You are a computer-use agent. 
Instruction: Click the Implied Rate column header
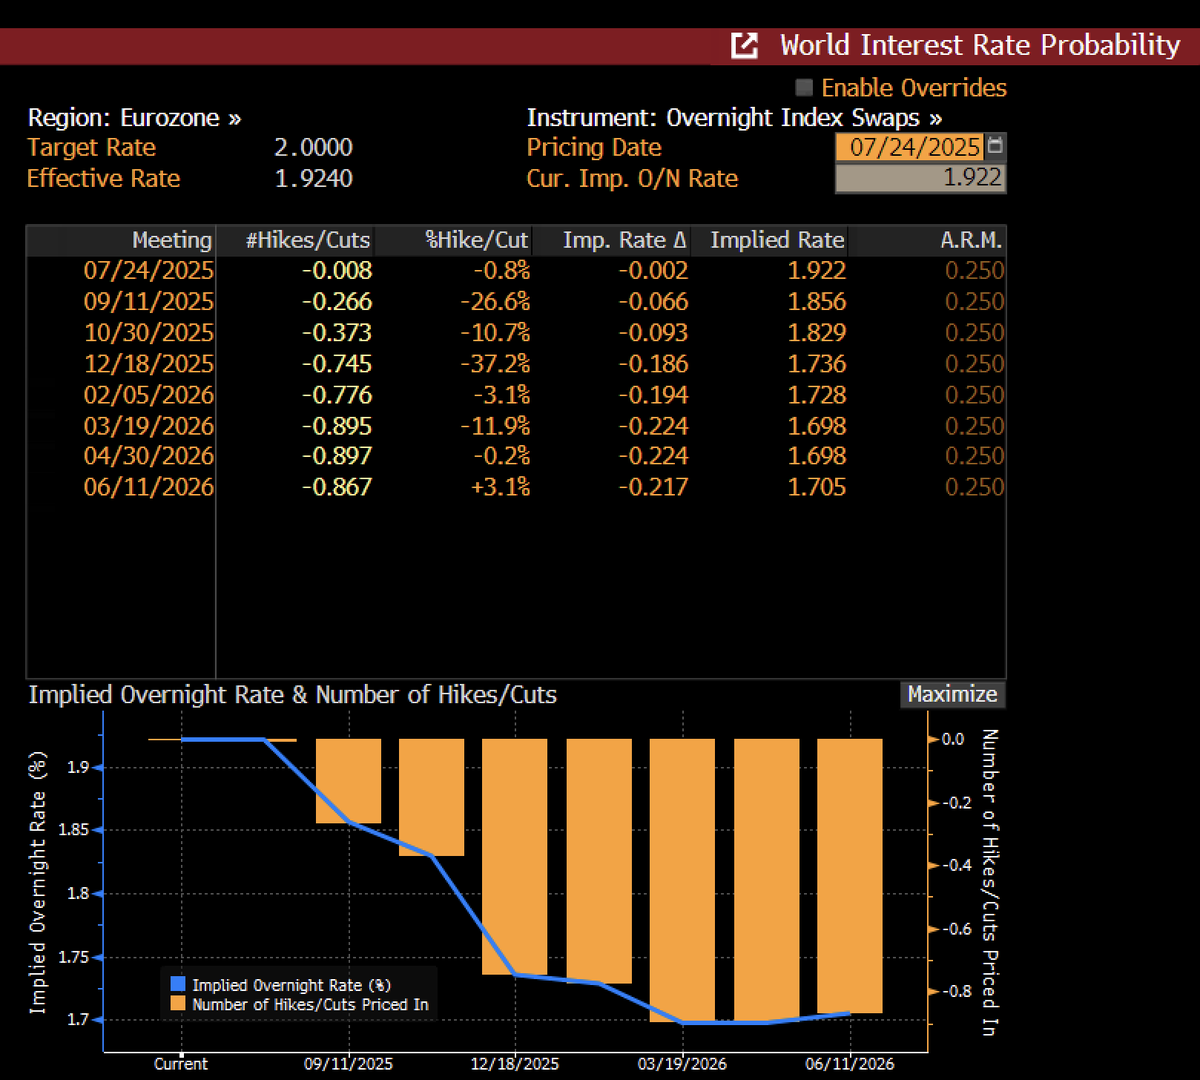pos(776,240)
